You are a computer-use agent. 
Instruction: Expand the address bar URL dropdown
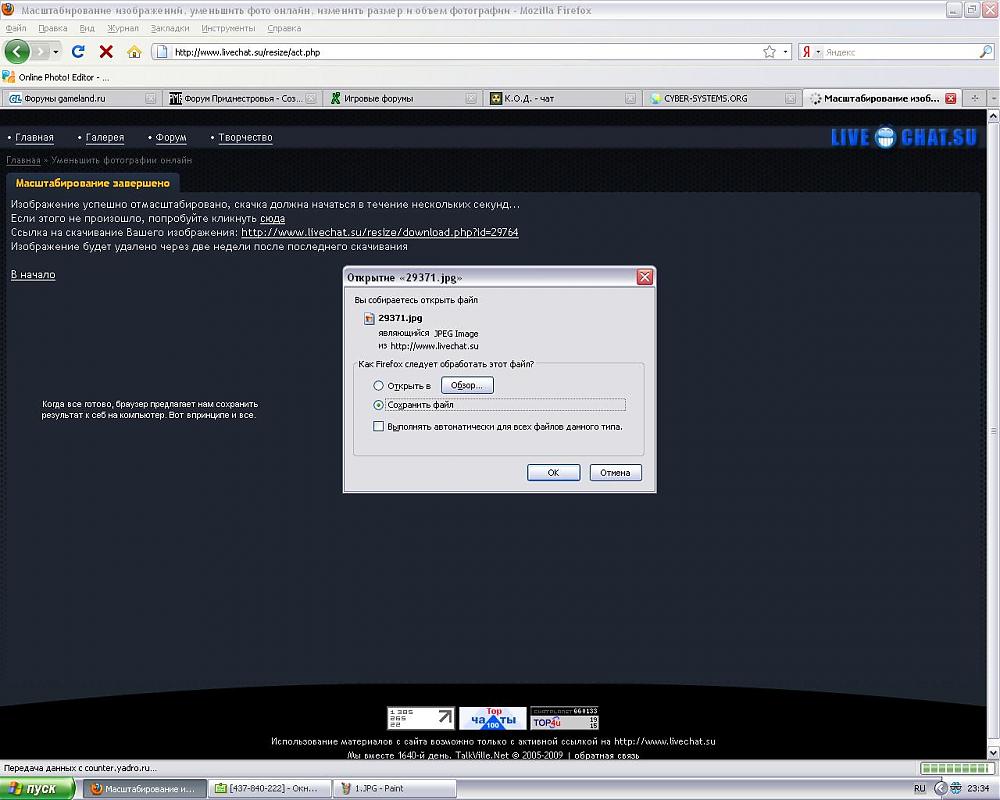(786, 51)
